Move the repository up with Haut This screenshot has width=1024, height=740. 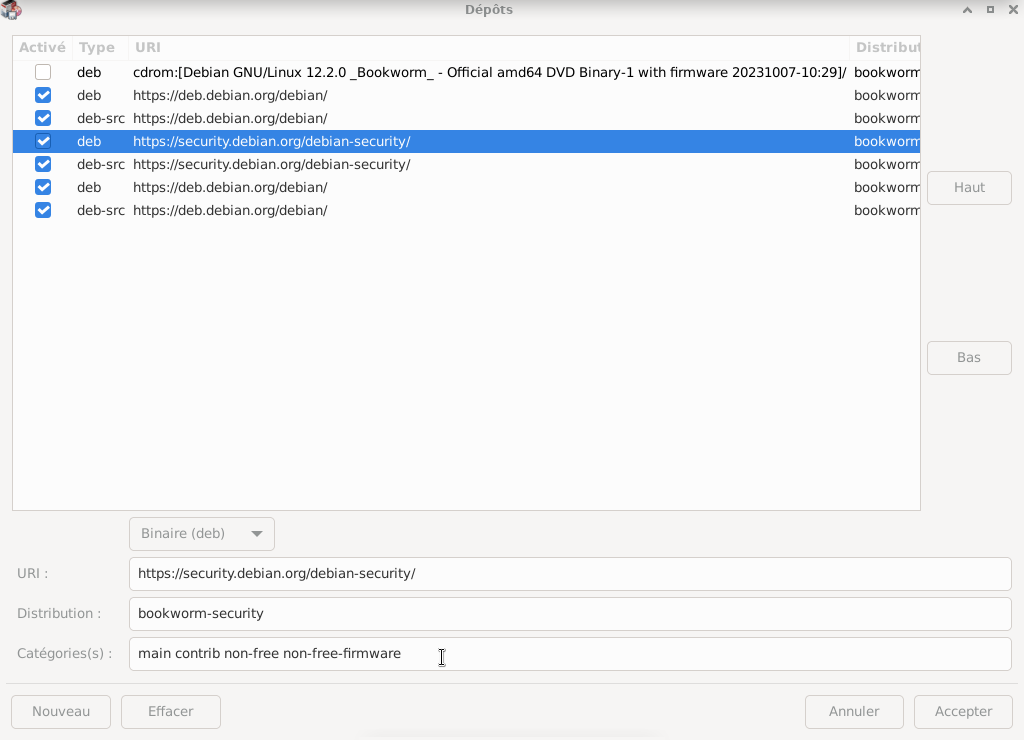coord(969,187)
